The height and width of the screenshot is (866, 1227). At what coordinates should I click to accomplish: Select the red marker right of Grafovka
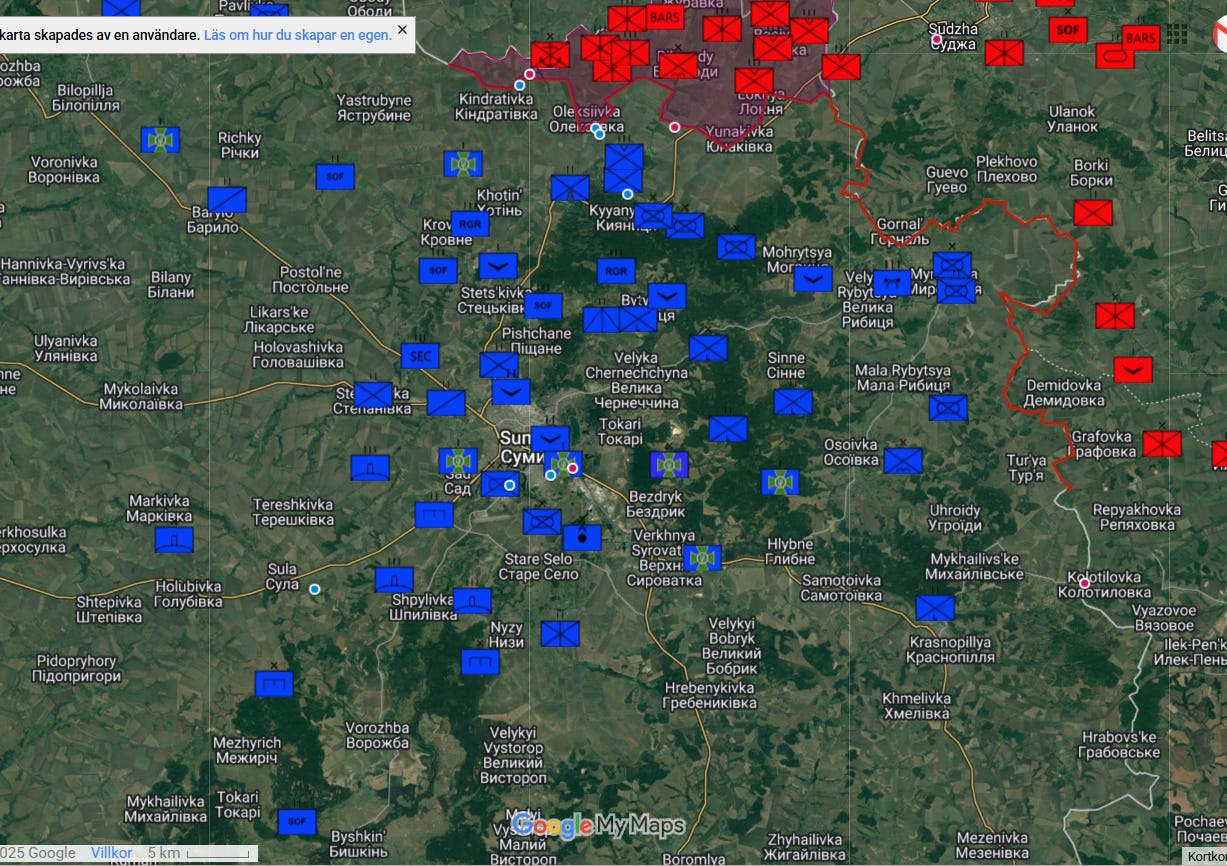tap(1162, 444)
